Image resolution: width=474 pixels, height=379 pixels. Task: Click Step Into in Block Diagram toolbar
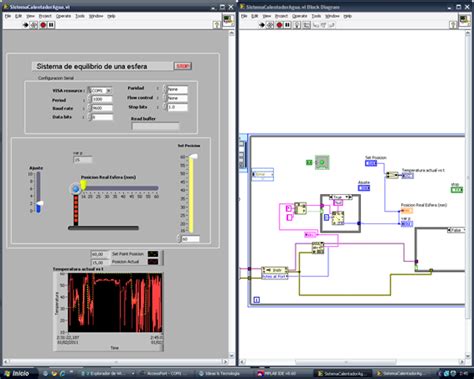(x=316, y=25)
